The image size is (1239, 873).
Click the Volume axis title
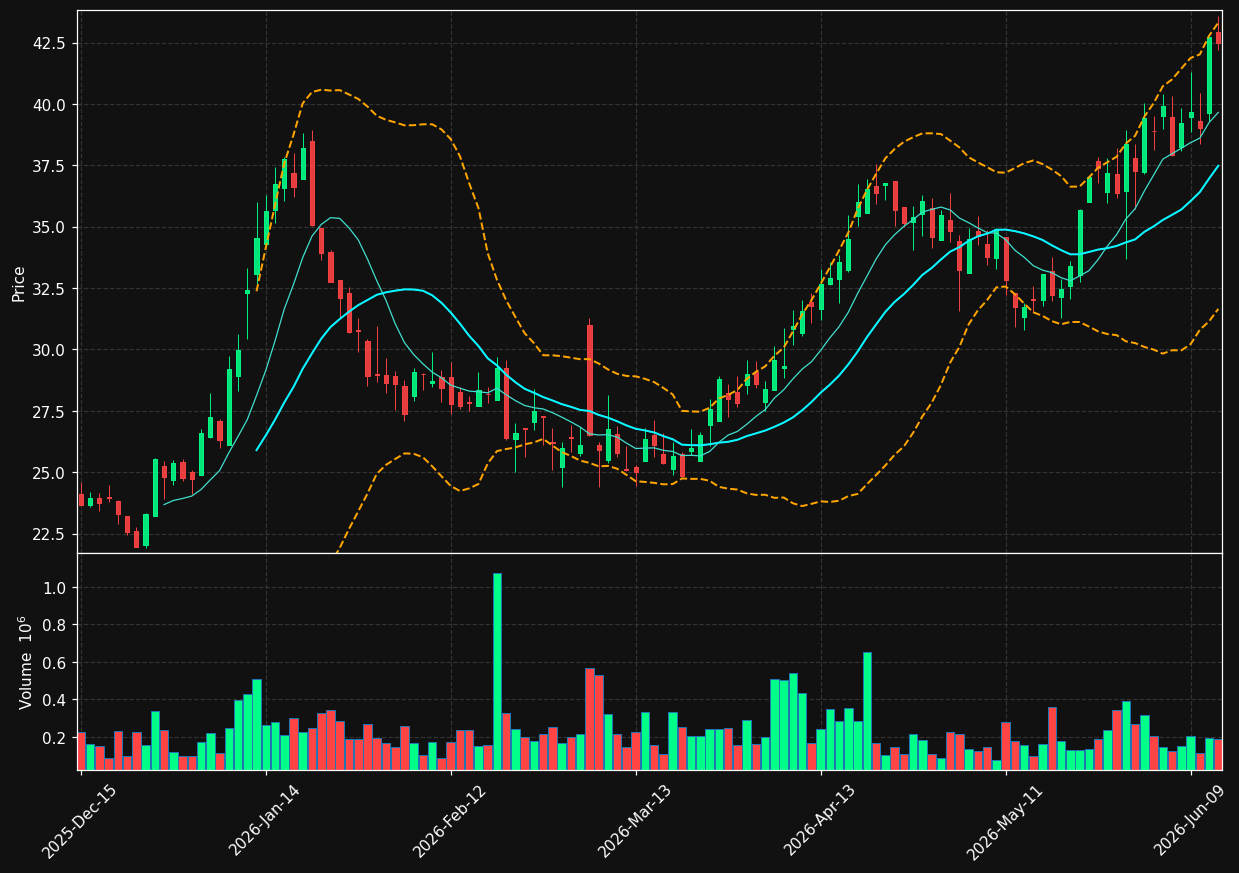coord(26,662)
